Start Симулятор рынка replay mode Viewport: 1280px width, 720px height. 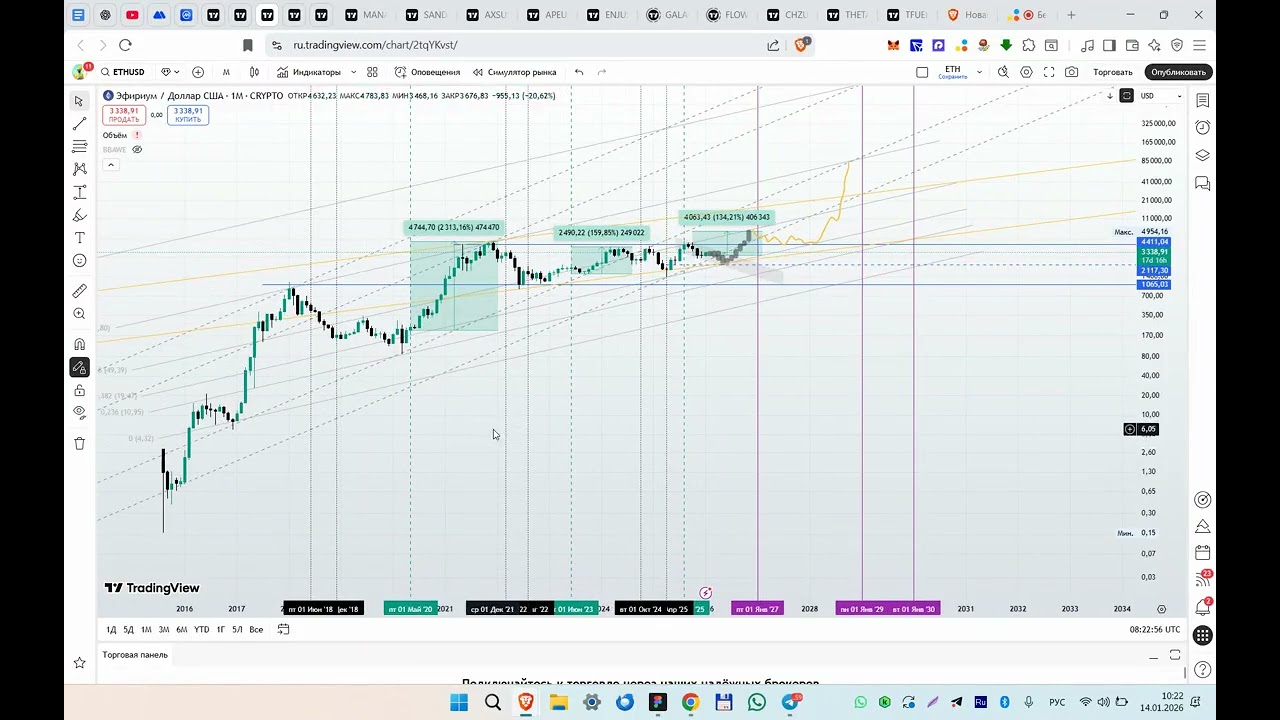point(514,72)
